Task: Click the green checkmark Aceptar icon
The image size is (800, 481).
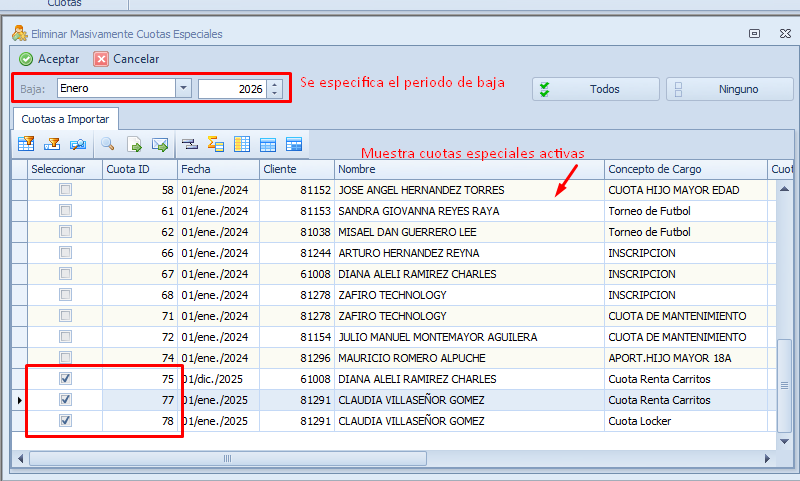Action: (26, 59)
